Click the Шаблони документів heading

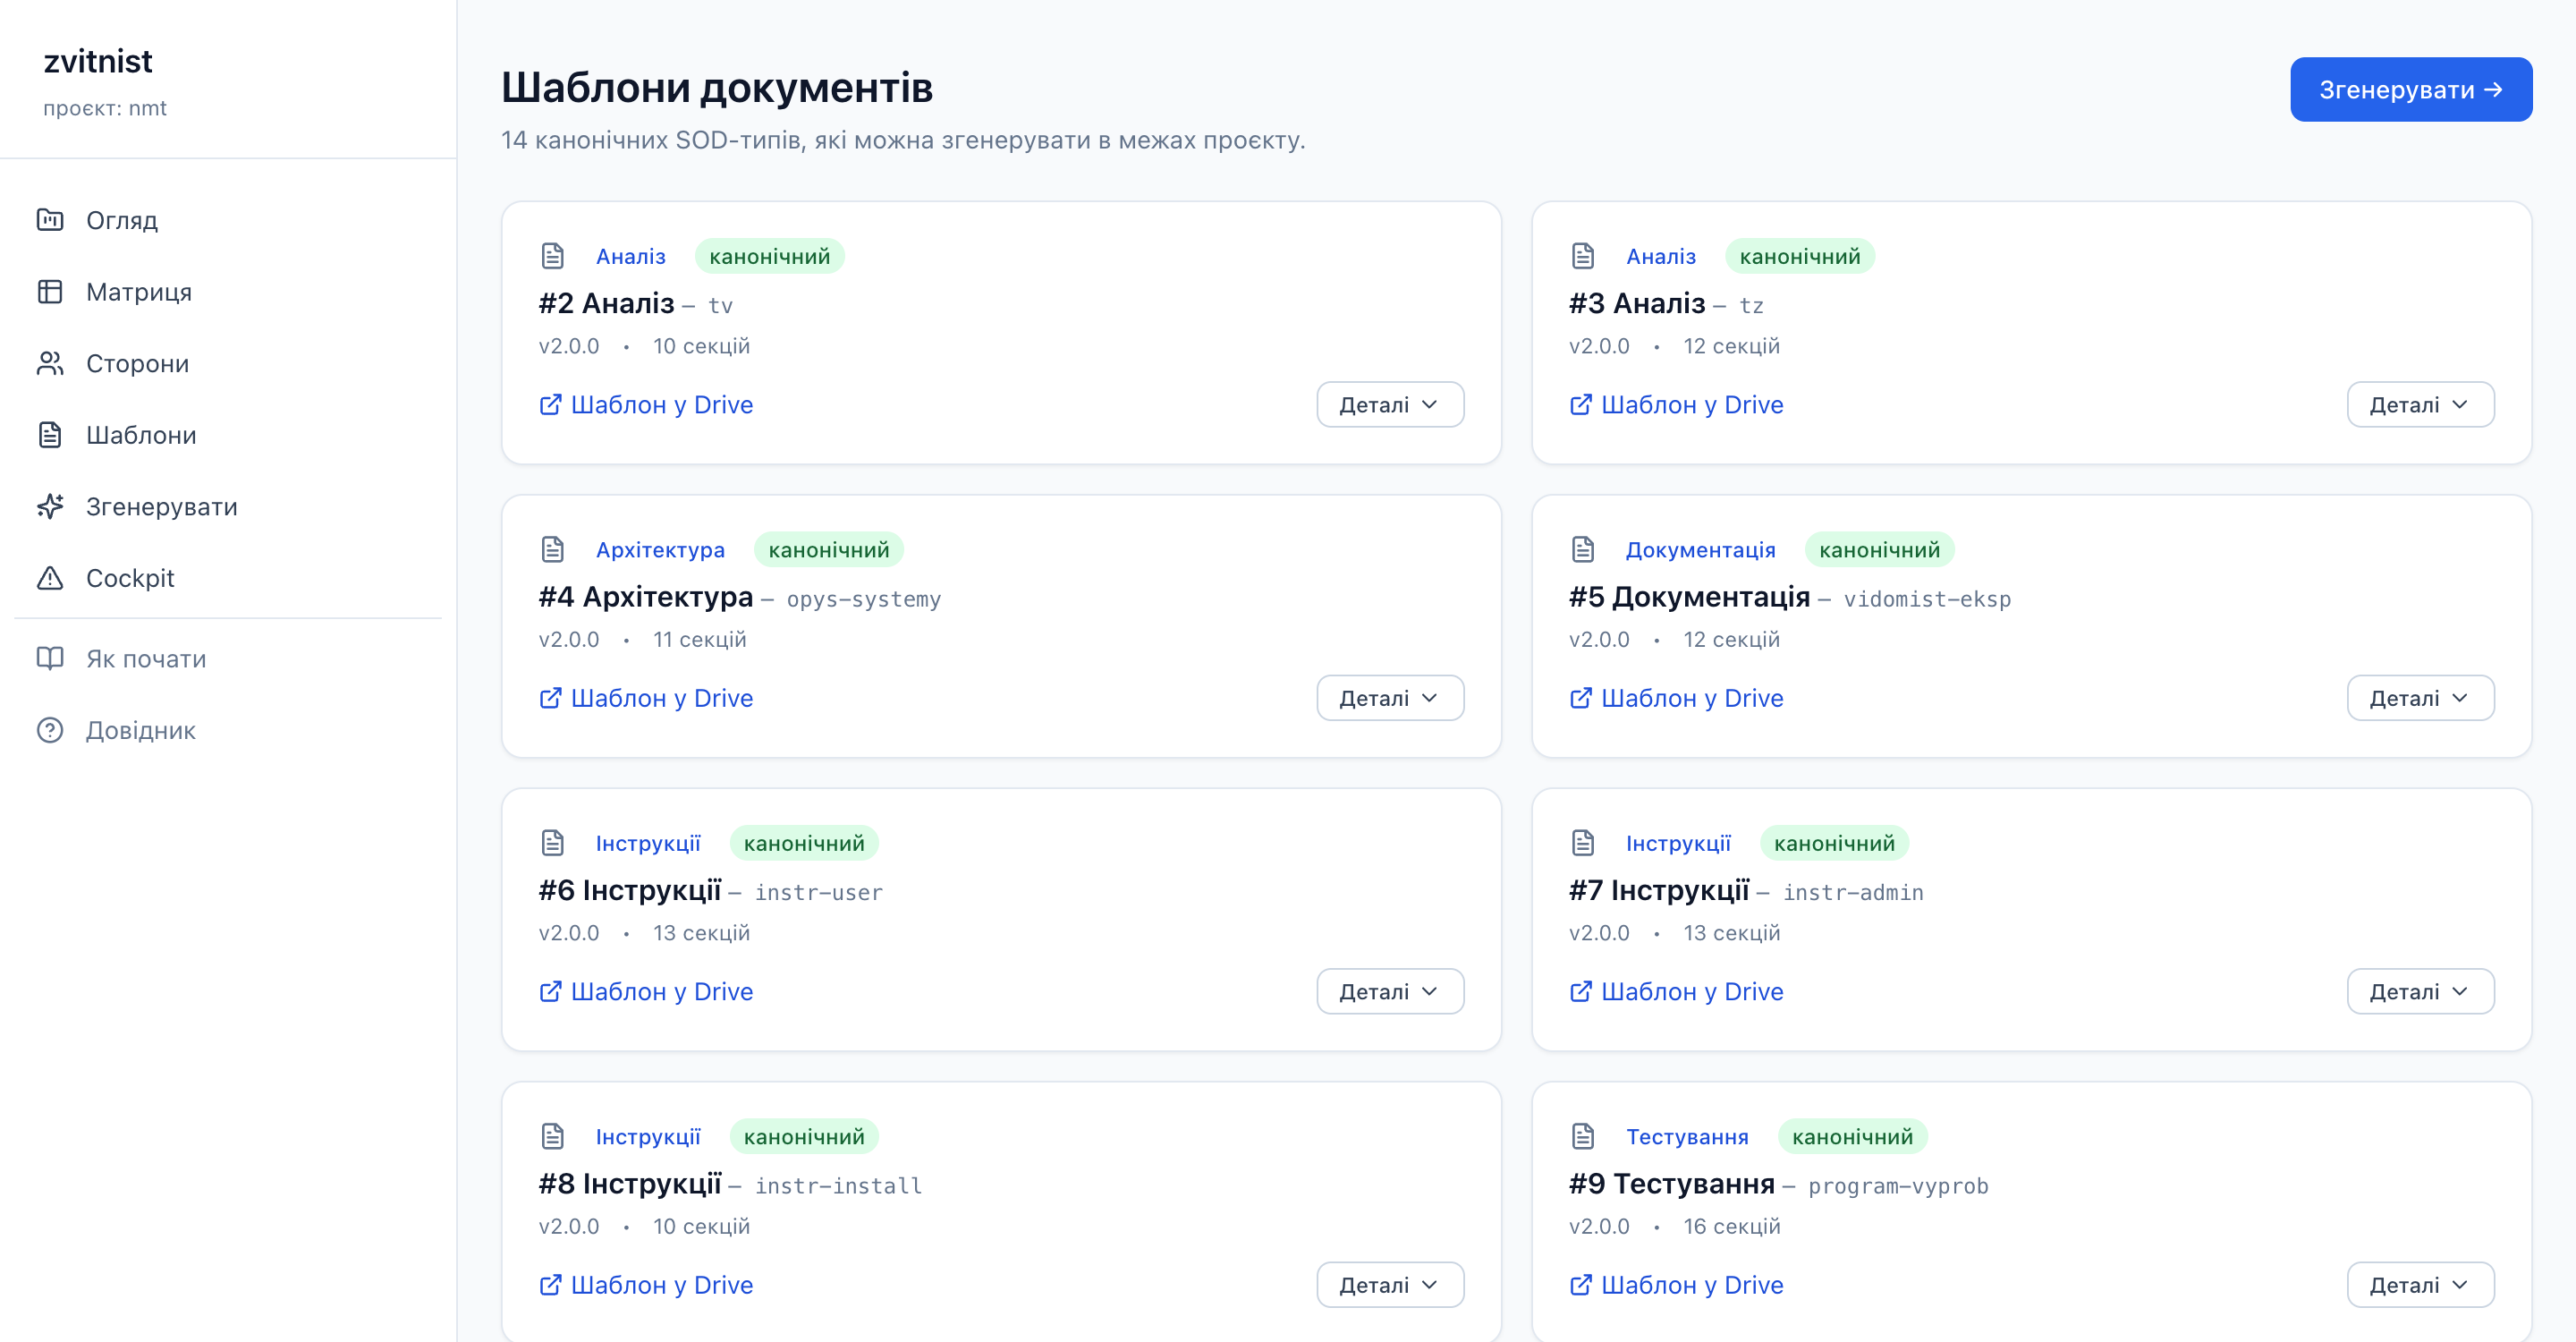tap(717, 88)
